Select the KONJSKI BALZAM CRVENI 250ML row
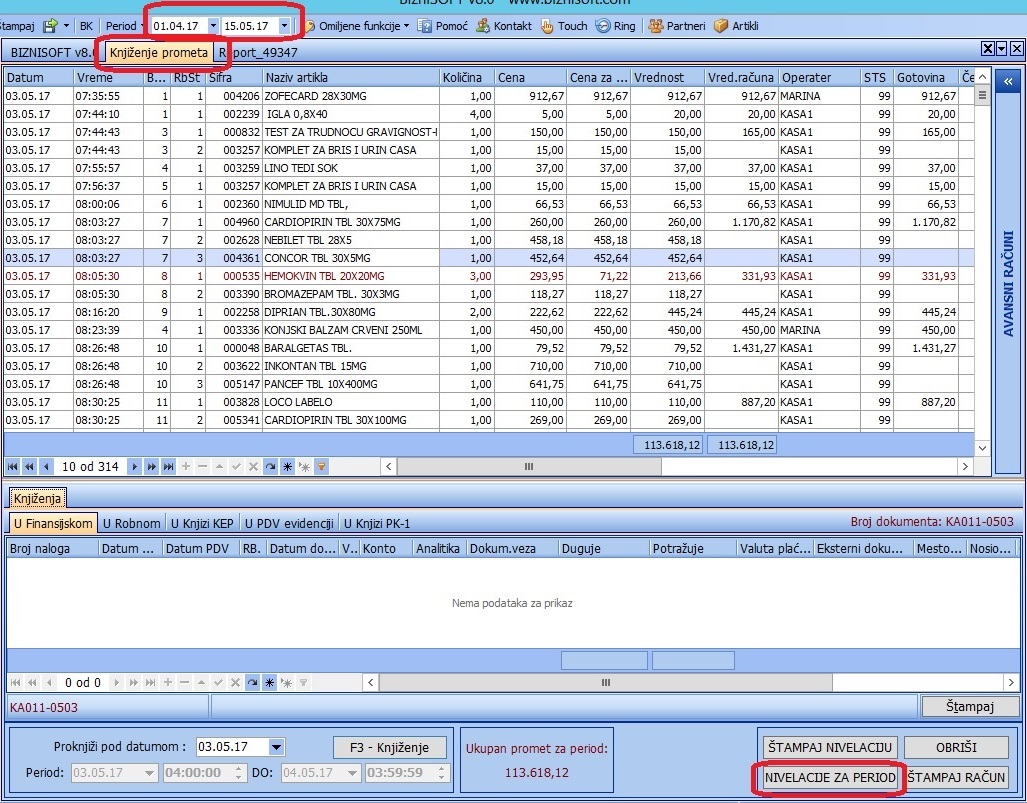 click(489, 330)
